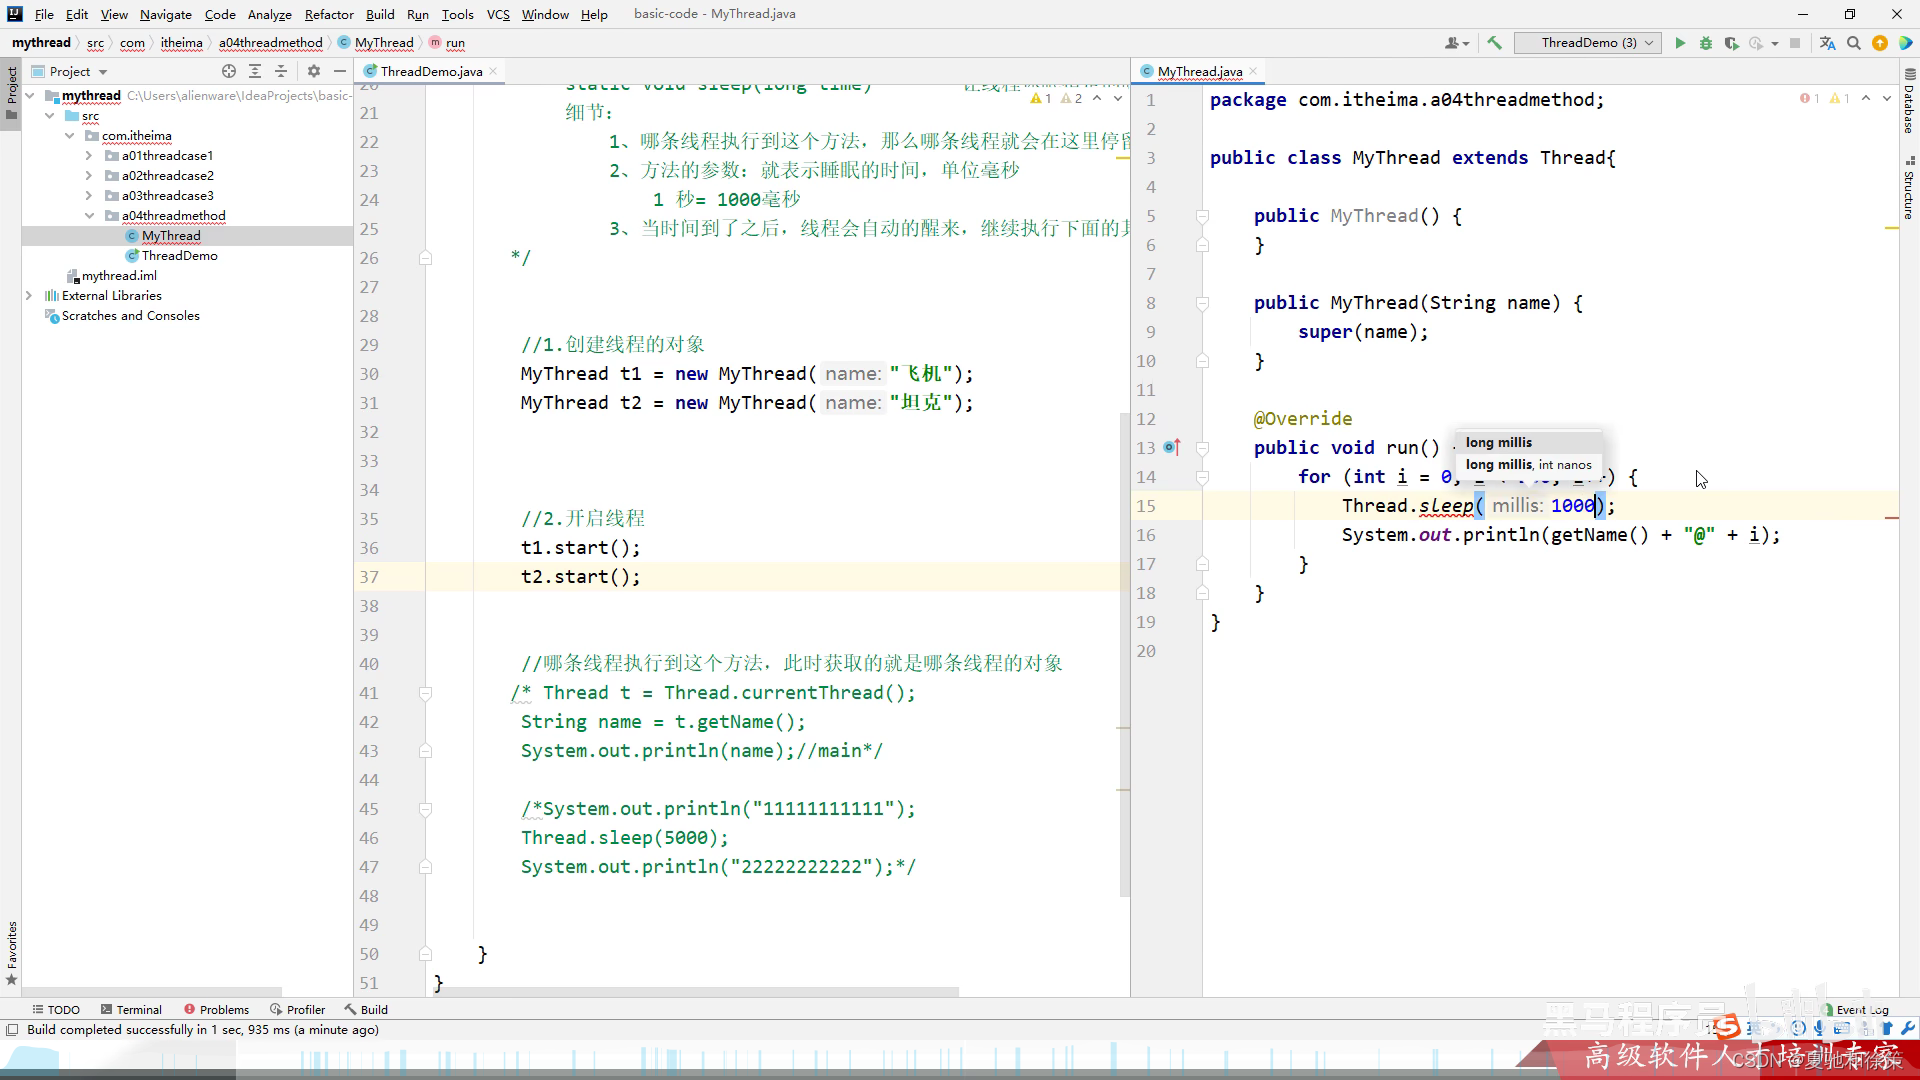The height and width of the screenshot is (1080, 1920).
Task: Click the translate icon in toolbar
Action: 1827,43
